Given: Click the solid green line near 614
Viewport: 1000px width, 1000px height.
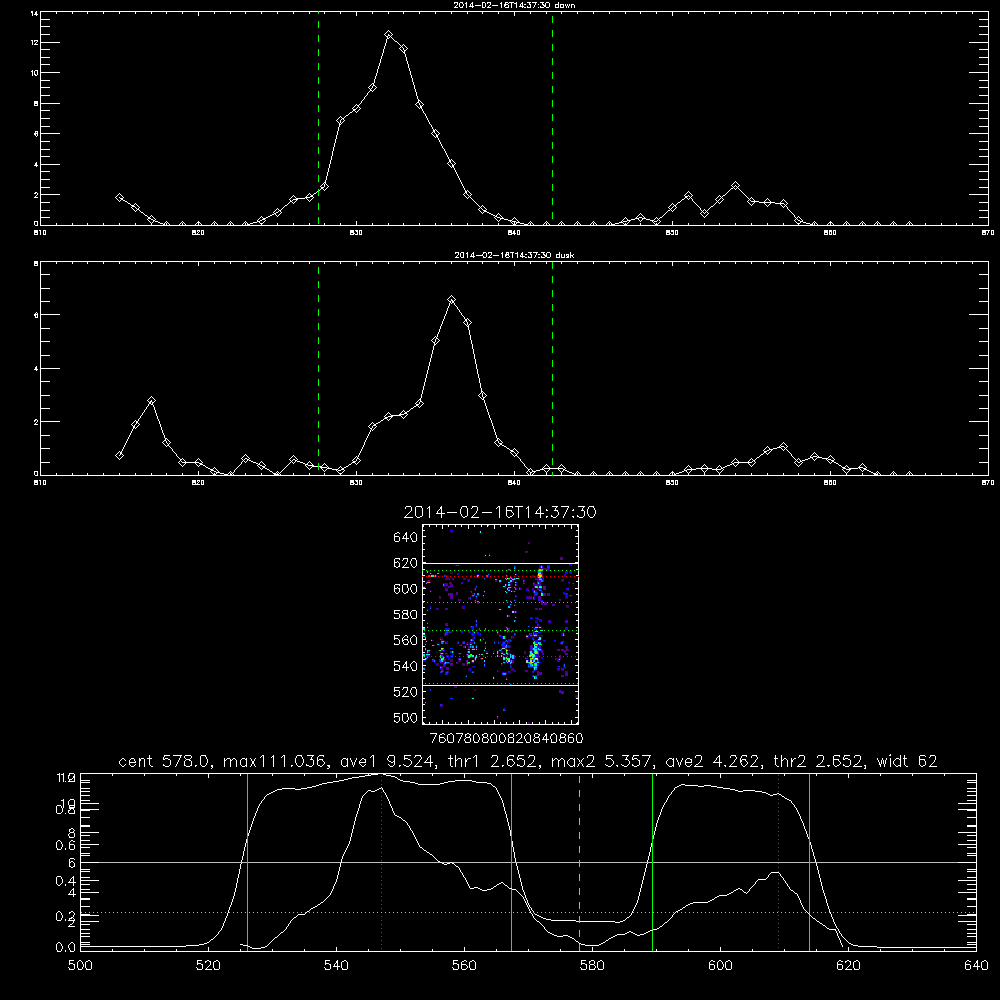Looking at the screenshot, I should click(809, 861).
